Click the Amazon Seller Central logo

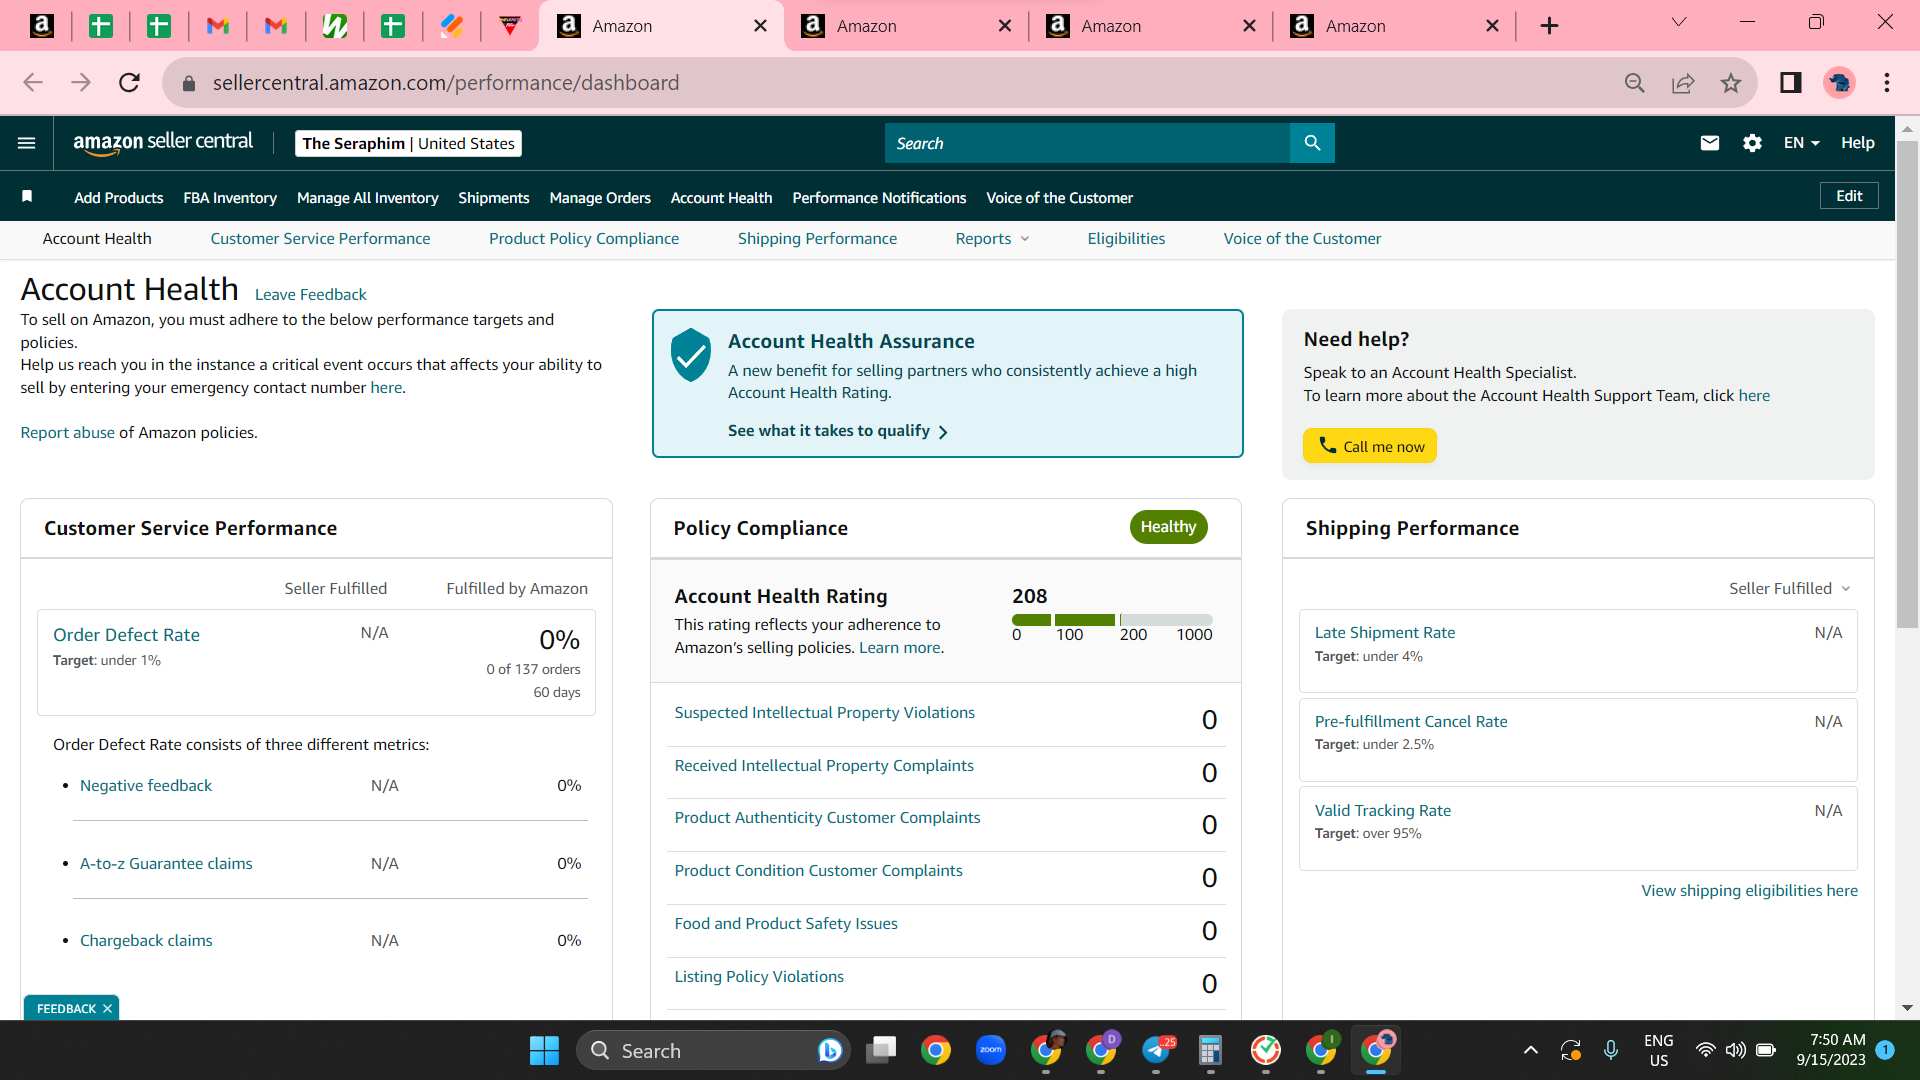163,143
